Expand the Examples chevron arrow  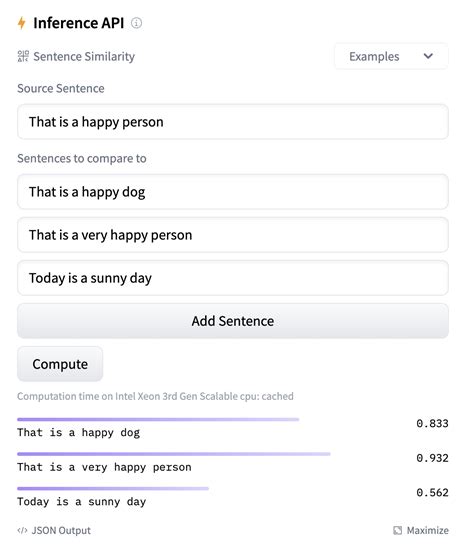(428, 56)
